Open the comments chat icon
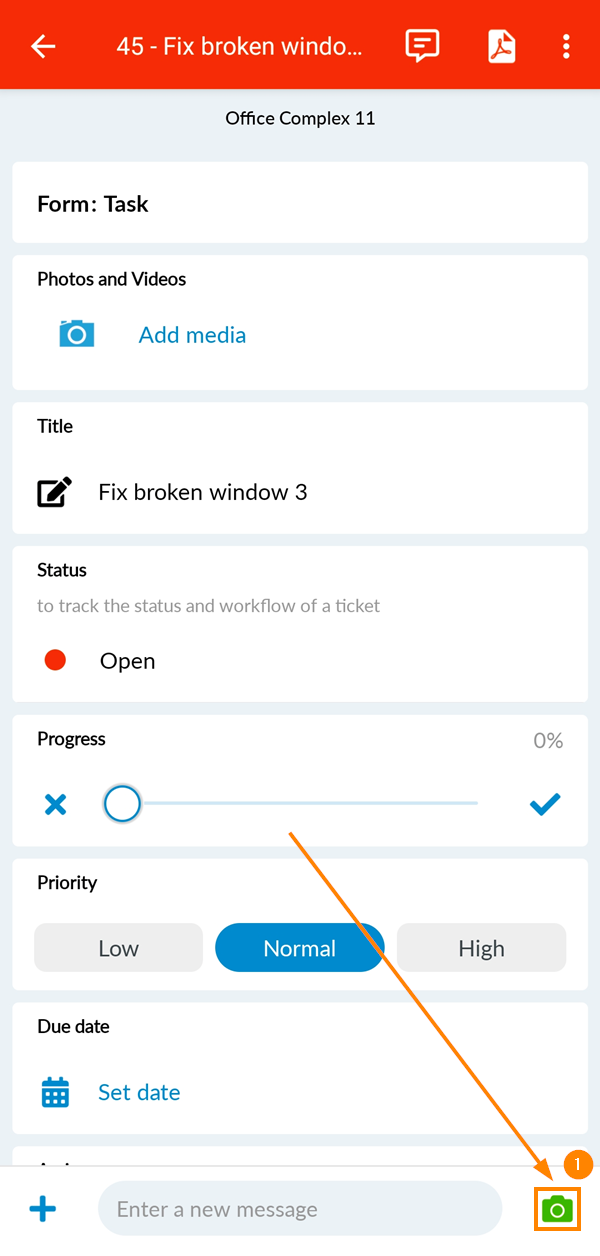The image size is (600, 1256). (422, 46)
